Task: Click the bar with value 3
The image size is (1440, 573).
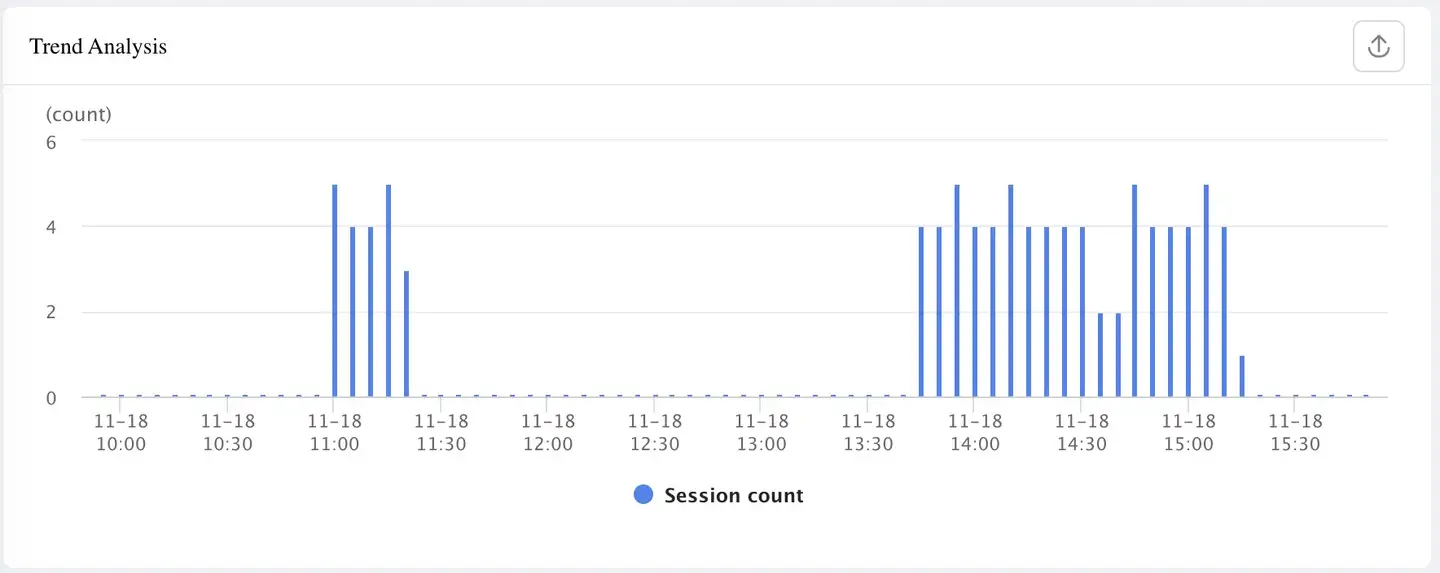Action: click(406, 334)
